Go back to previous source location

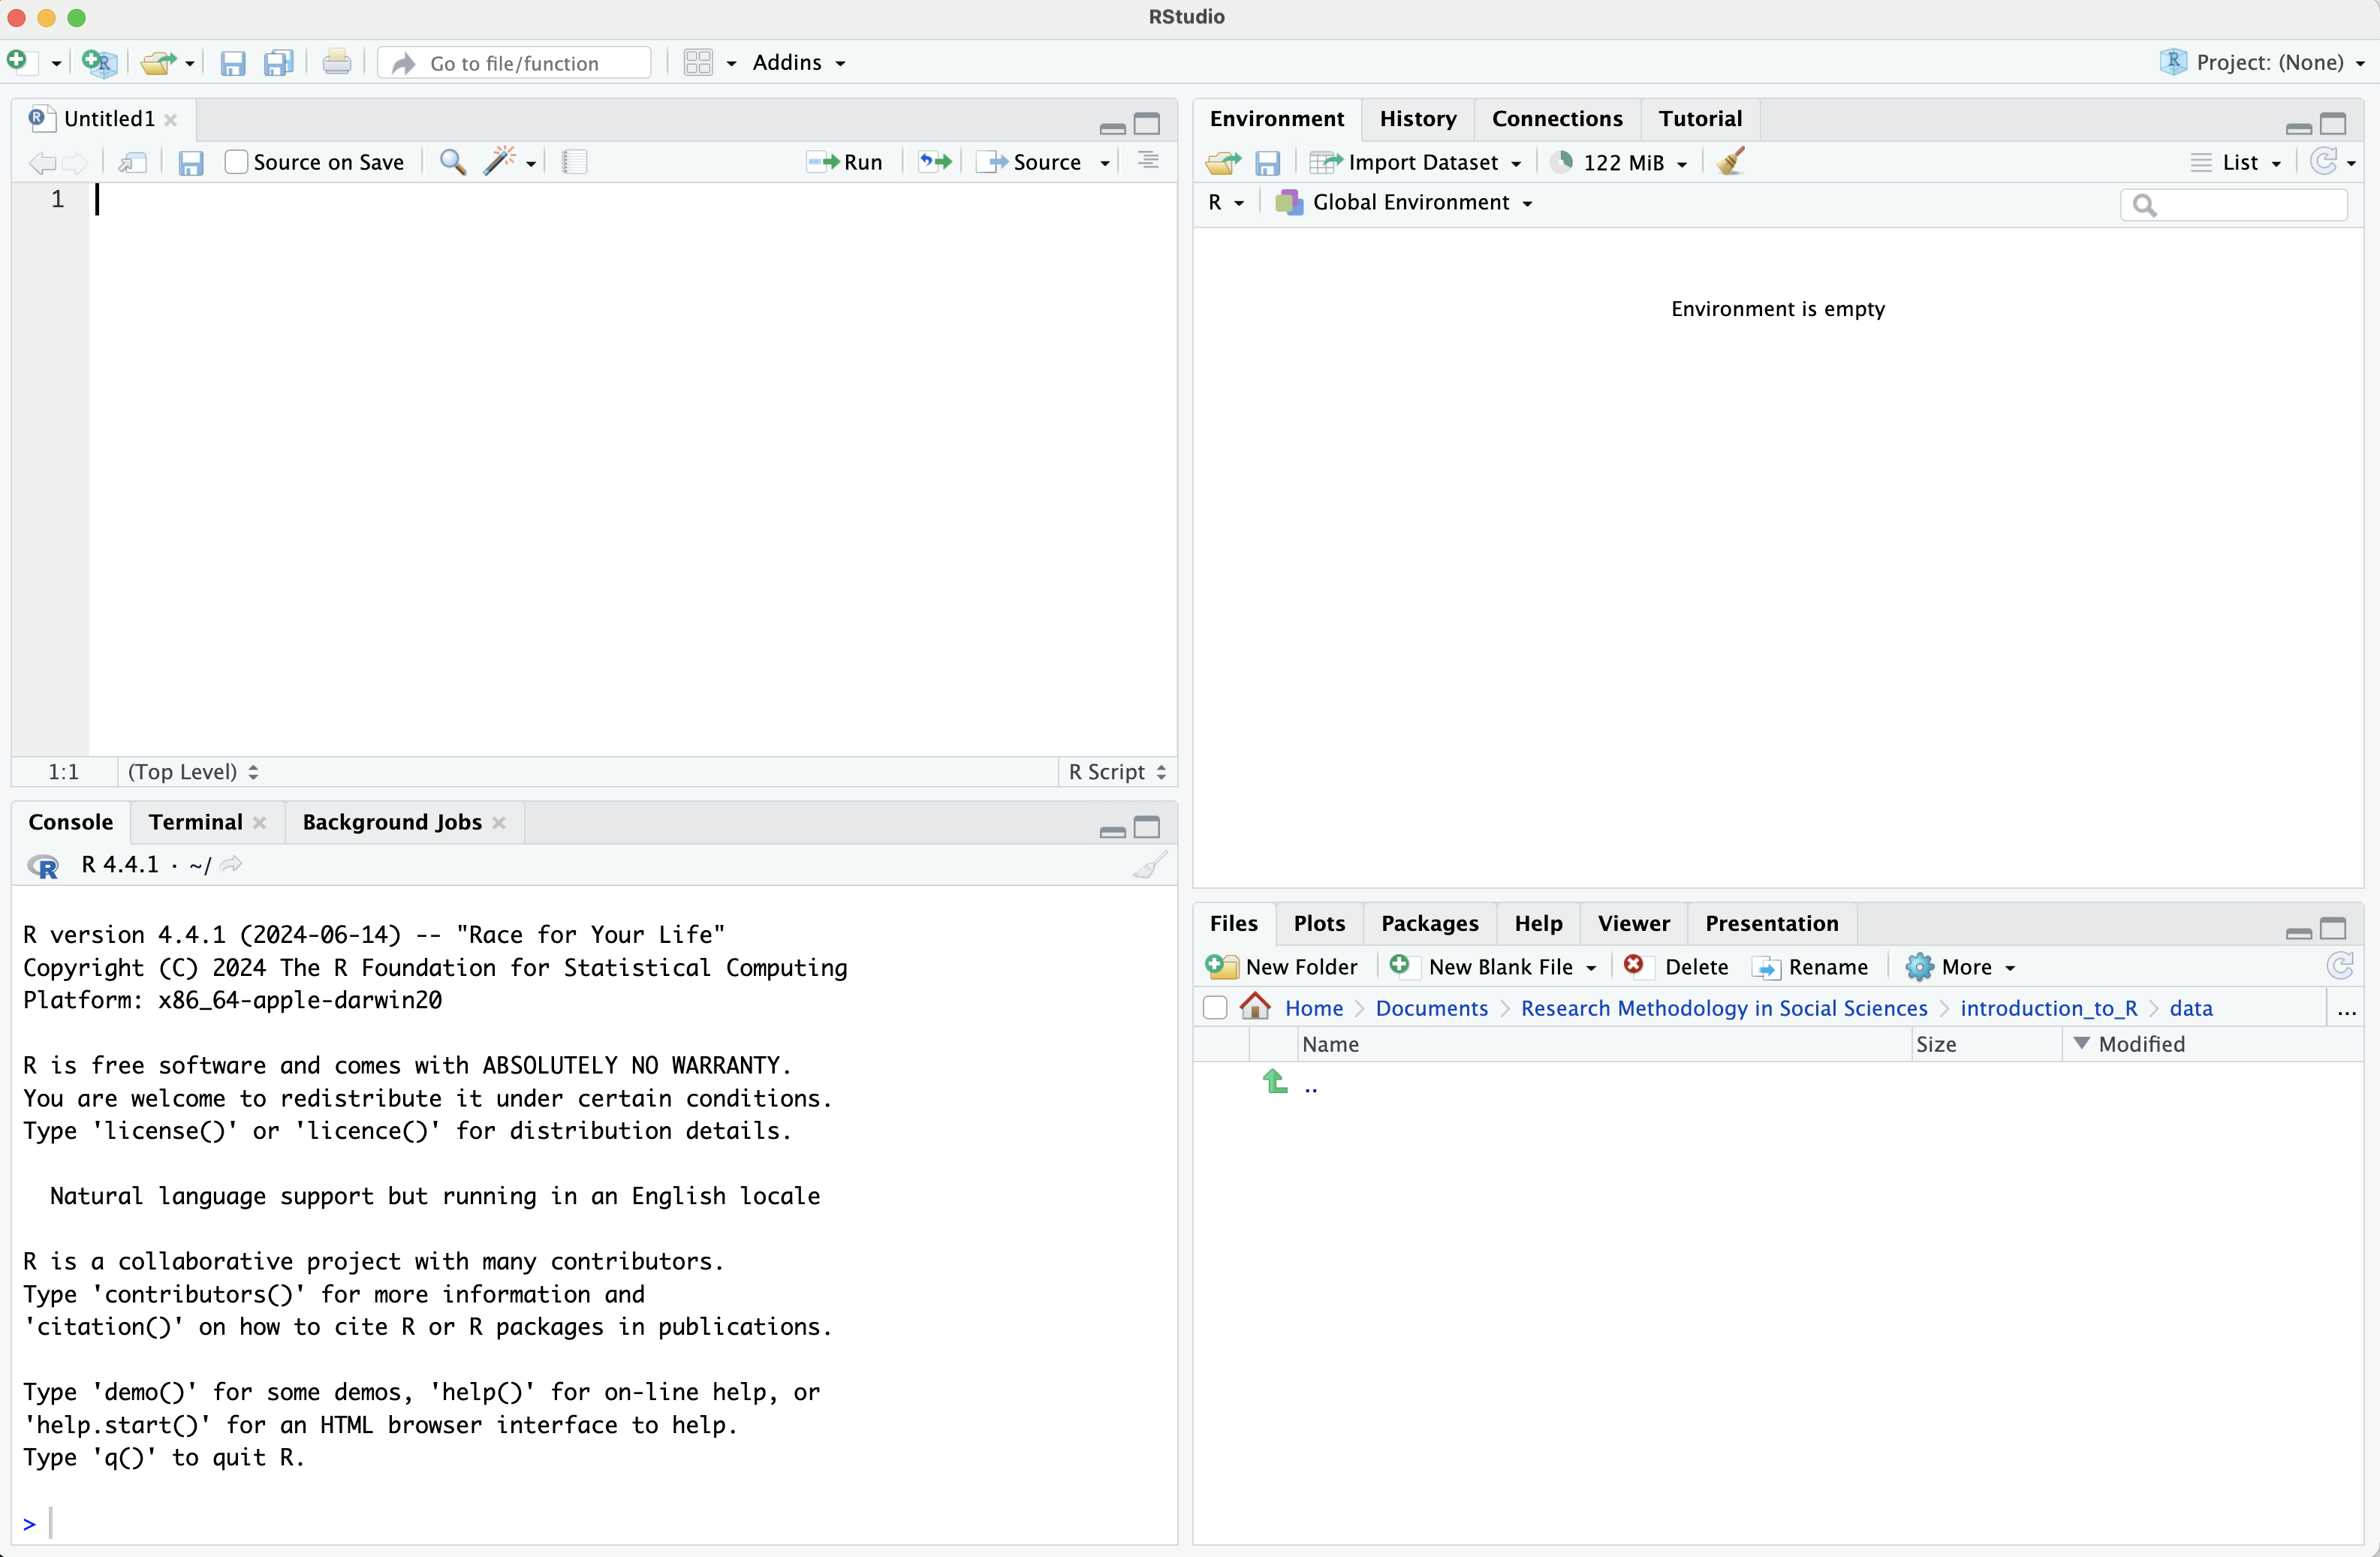(42, 162)
